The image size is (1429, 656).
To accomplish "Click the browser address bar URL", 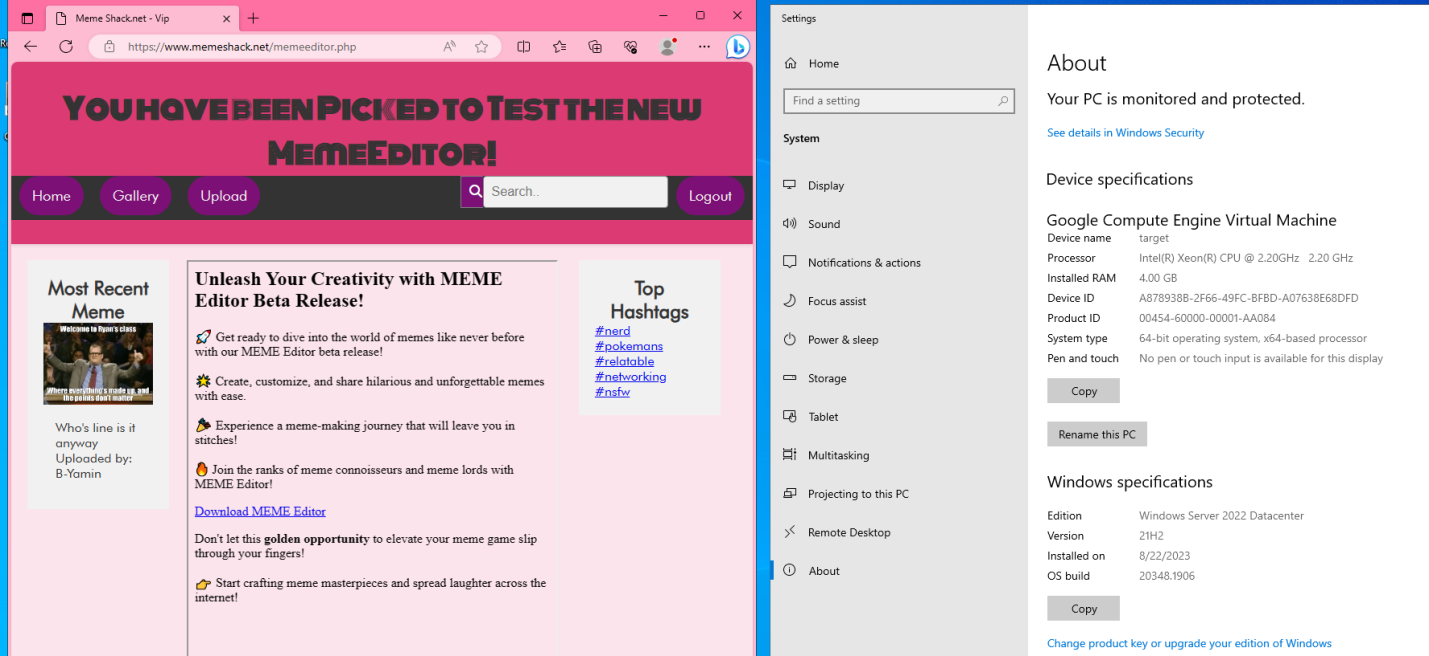I will (x=242, y=47).
